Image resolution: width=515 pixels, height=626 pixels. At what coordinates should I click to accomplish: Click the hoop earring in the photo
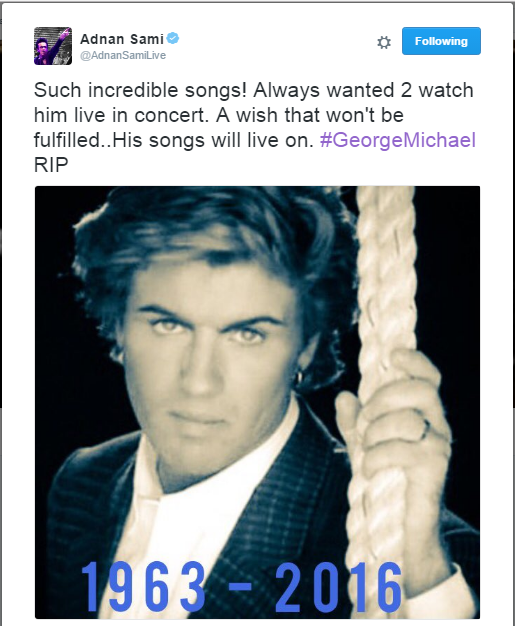pos(299,378)
